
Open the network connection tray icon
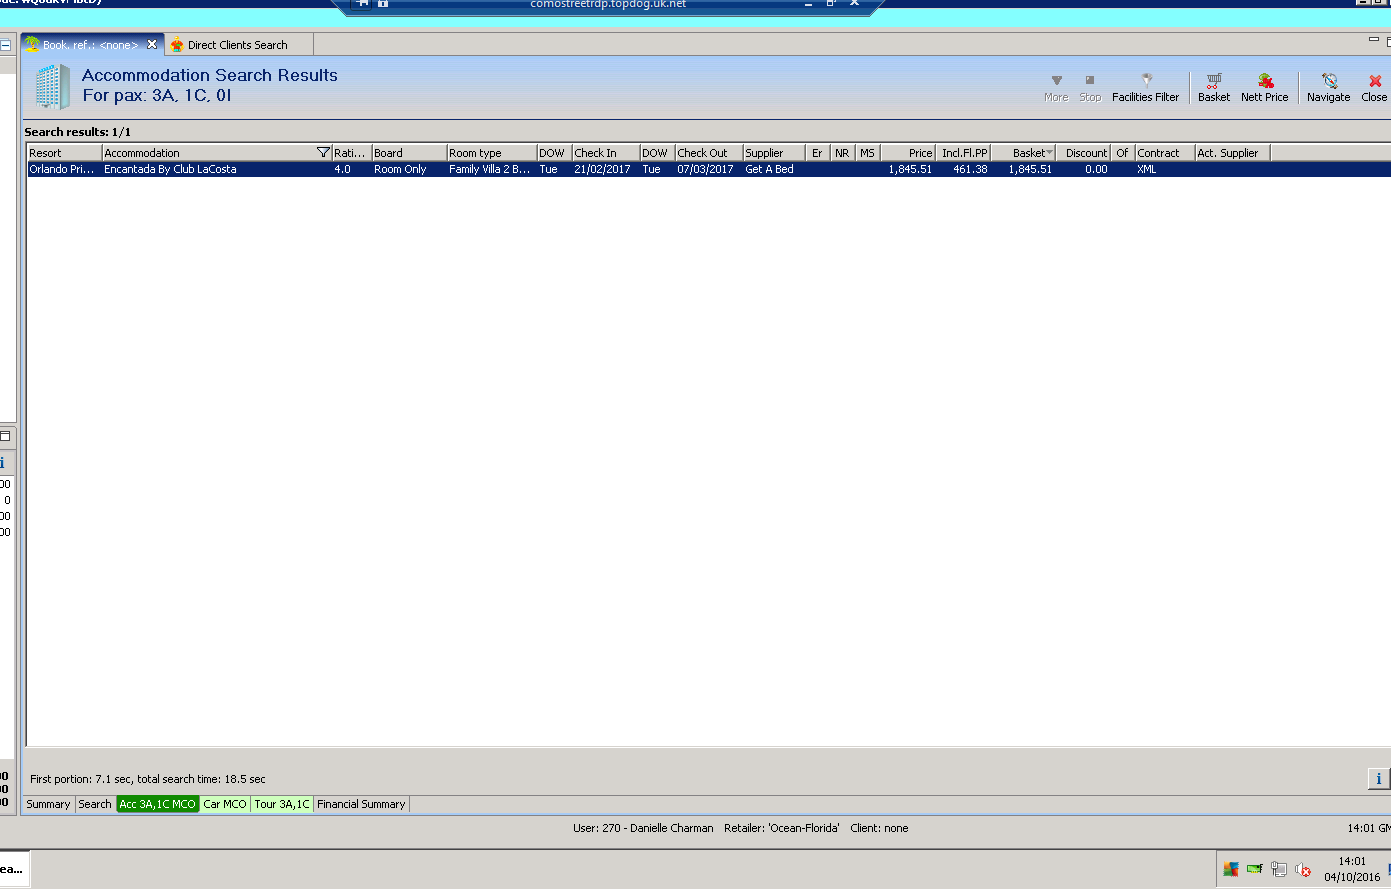pyautogui.click(x=1279, y=869)
